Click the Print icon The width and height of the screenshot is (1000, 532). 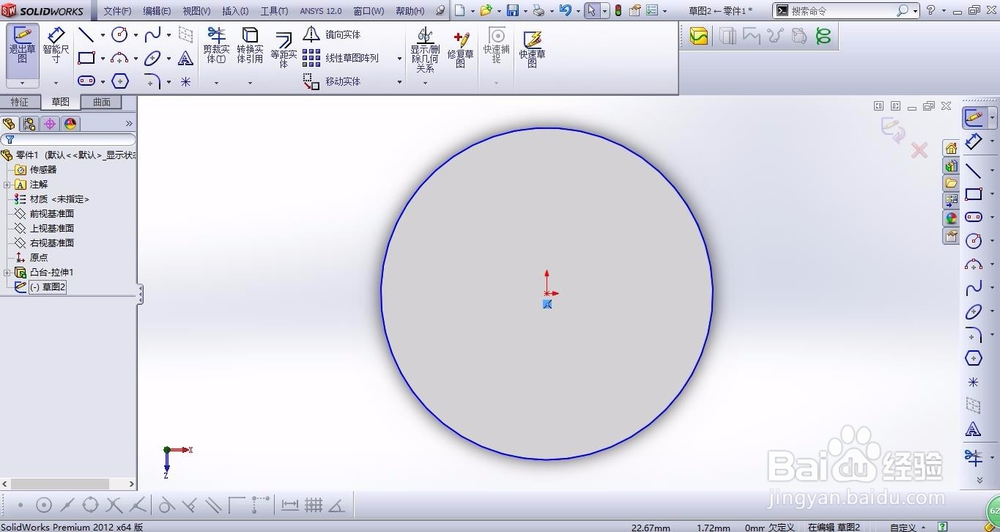[539, 10]
